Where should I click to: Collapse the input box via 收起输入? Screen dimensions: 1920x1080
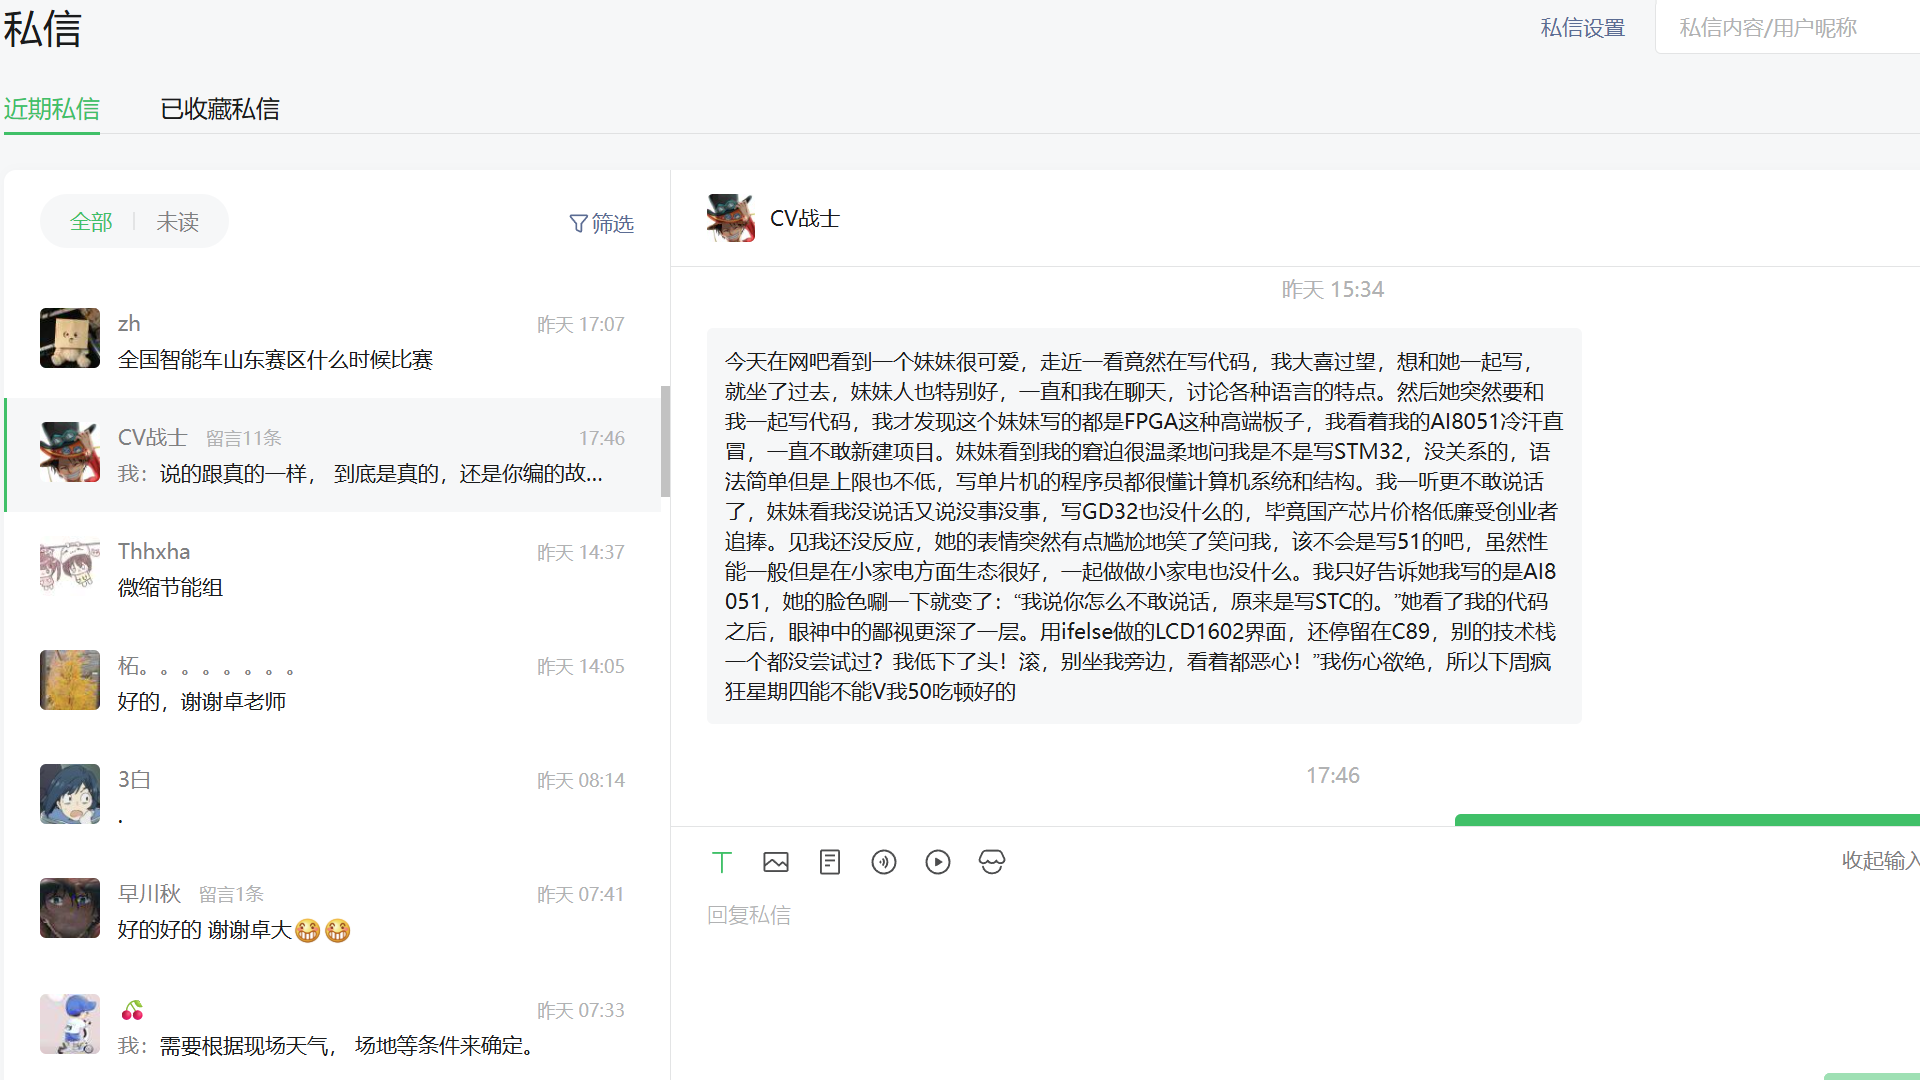(1879, 860)
